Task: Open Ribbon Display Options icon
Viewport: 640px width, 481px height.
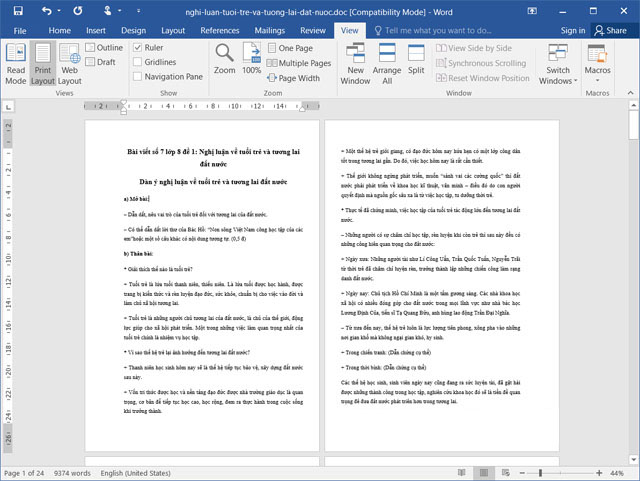Action: click(532, 11)
